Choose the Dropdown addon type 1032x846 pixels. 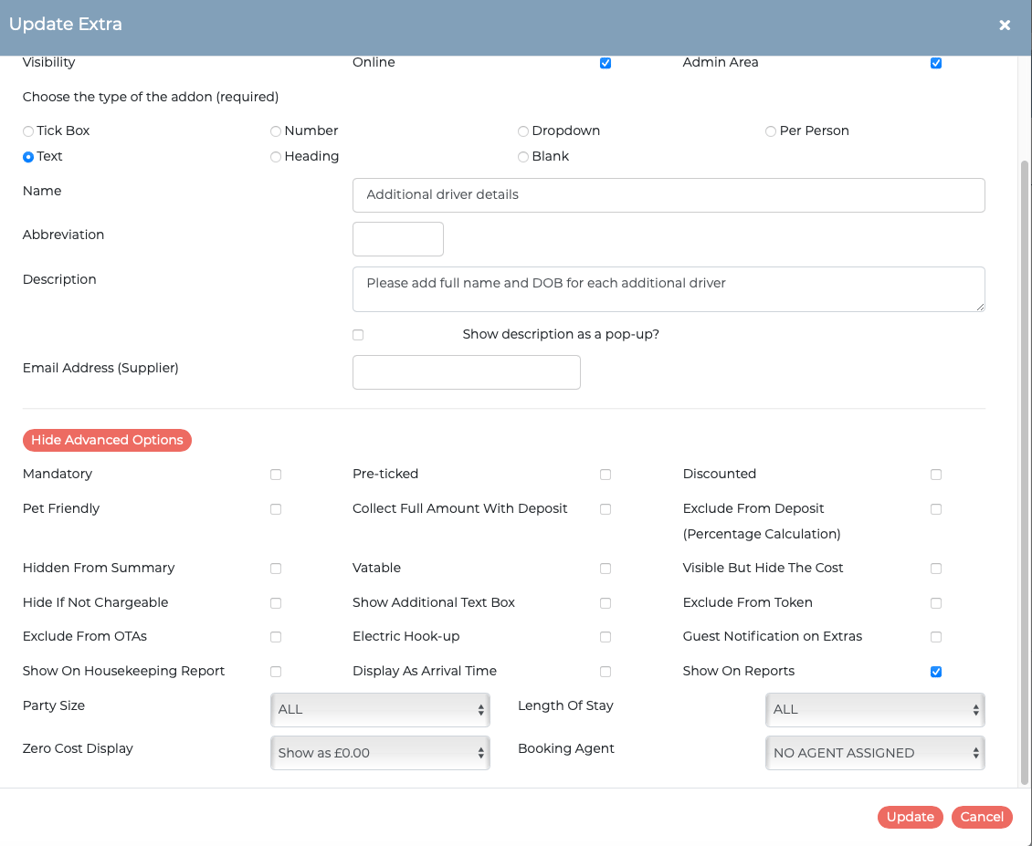[523, 131]
